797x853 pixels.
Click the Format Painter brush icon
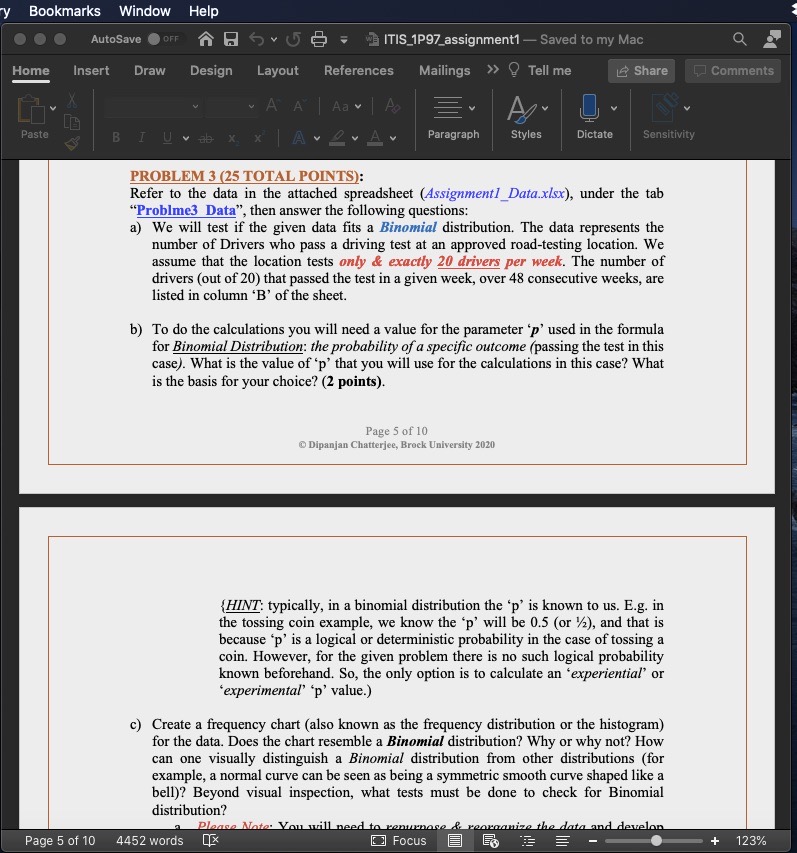(72, 144)
